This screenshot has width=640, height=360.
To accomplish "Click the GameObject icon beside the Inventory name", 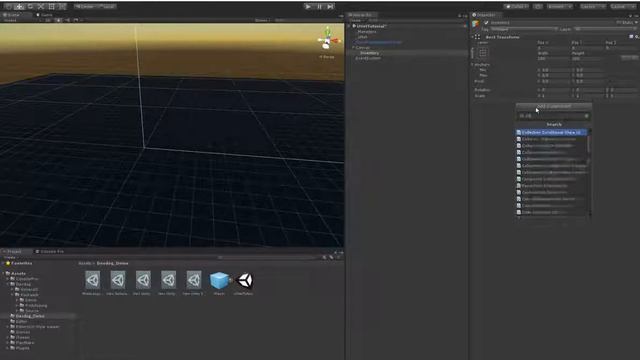I will pos(476,24).
